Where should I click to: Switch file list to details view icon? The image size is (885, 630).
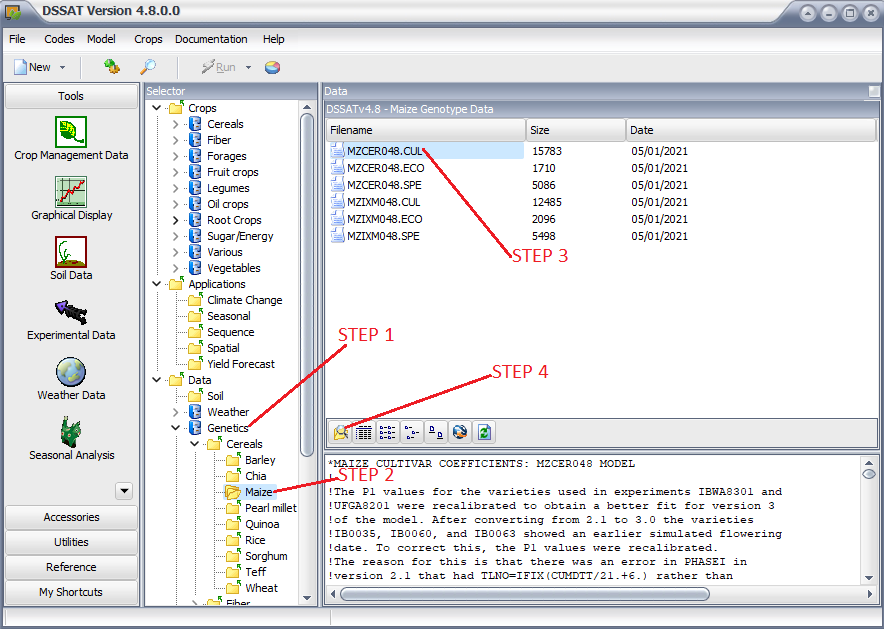[363, 432]
